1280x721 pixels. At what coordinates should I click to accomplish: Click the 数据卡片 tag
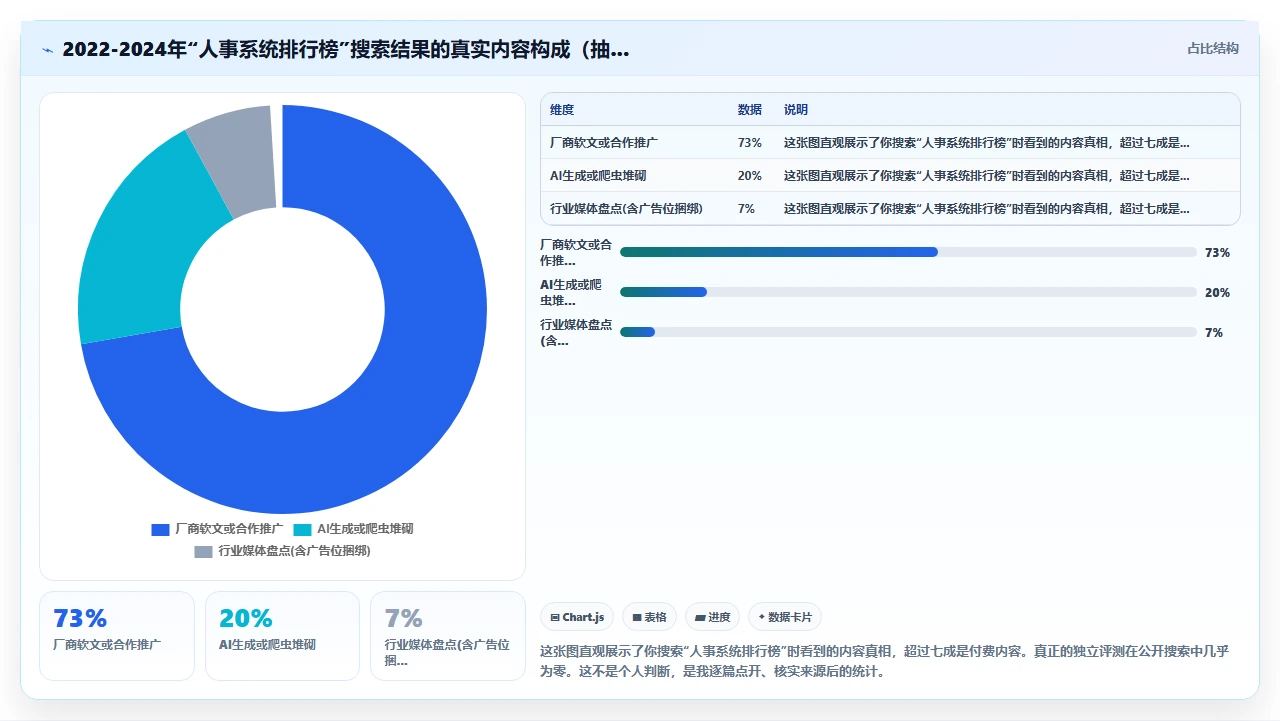(785, 618)
